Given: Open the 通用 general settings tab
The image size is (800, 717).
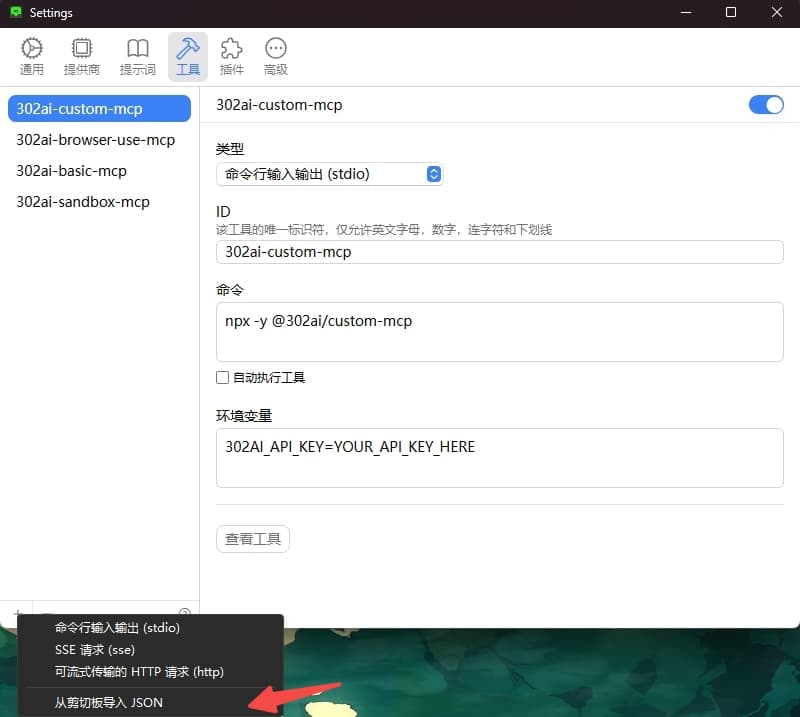Looking at the screenshot, I should pos(32,57).
